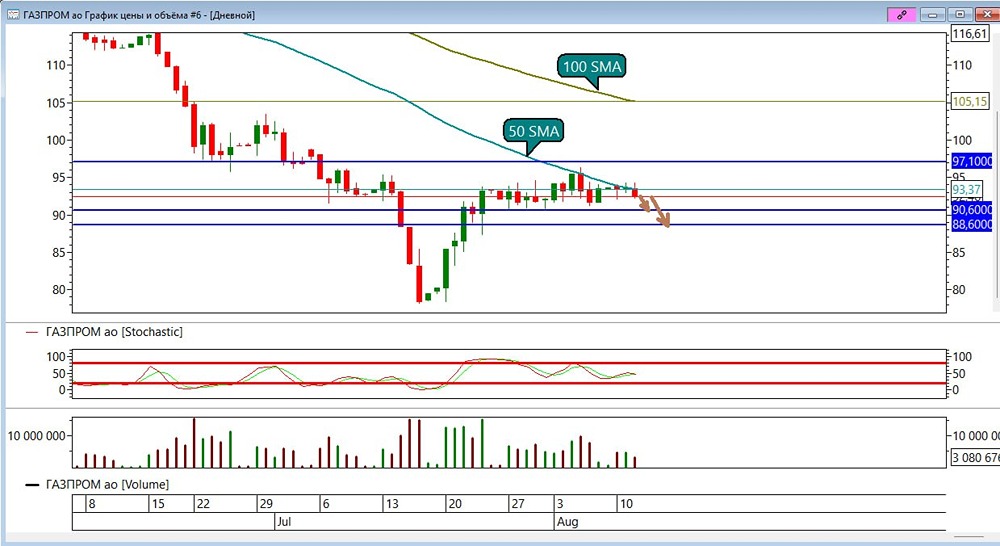This screenshot has height=546, width=1000.
Task: Close the ГАЗПРОМ chart window
Action: (987, 15)
